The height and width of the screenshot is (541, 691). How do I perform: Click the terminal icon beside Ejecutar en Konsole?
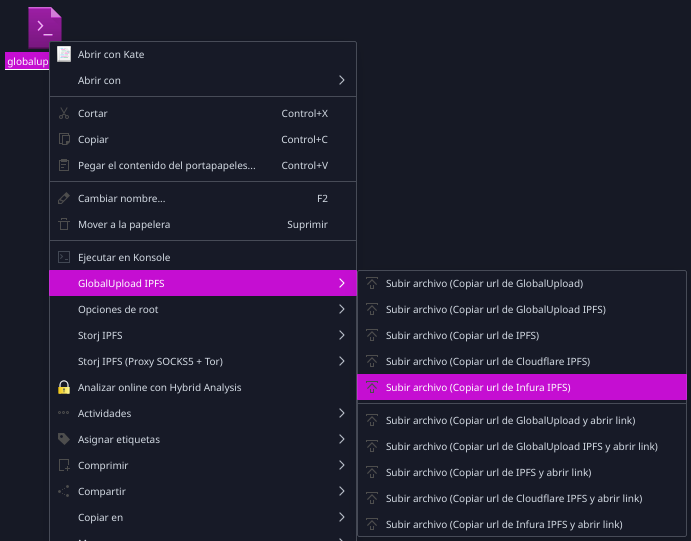[64, 257]
